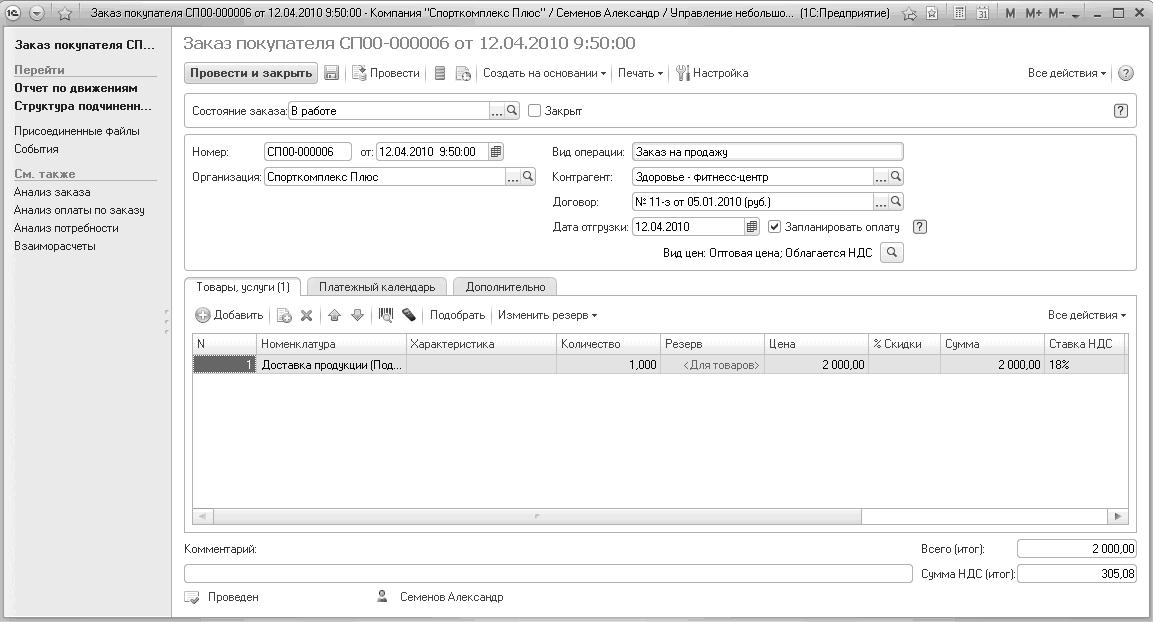Open the calendar icon in the title bar
Screen dimensions: 1153x622
982,13
